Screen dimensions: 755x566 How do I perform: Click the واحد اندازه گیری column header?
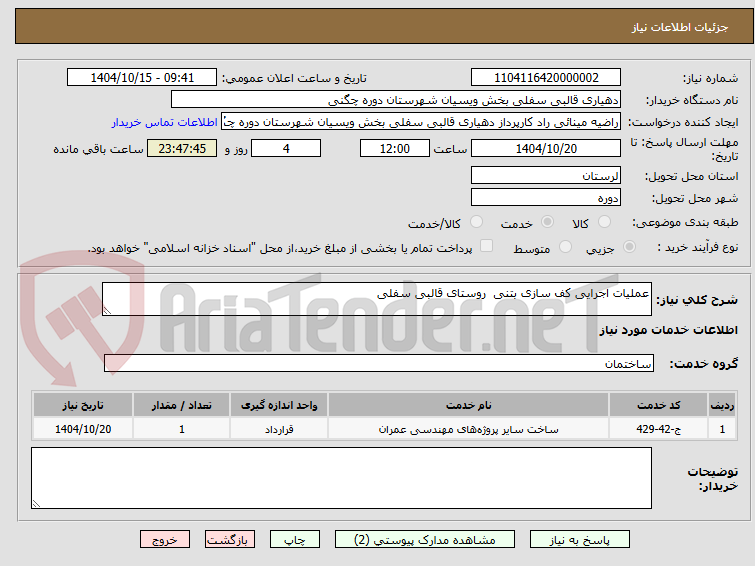(279, 405)
